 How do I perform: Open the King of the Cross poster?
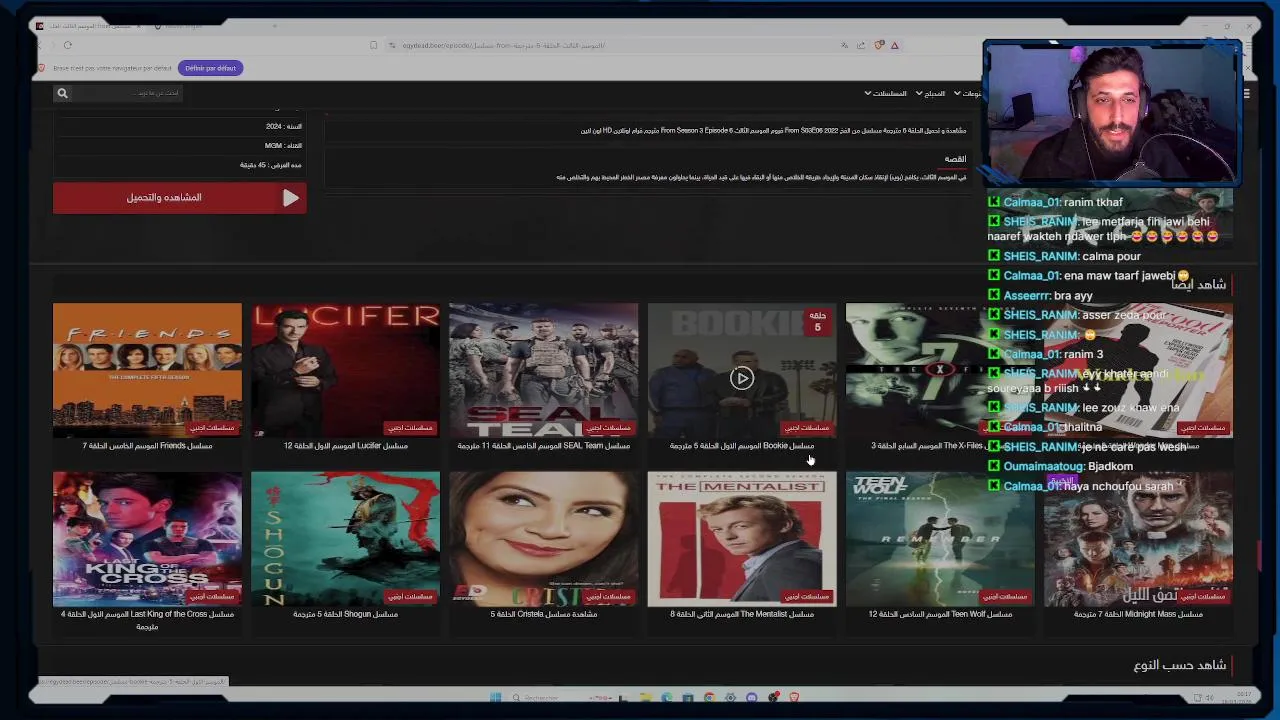(147, 539)
